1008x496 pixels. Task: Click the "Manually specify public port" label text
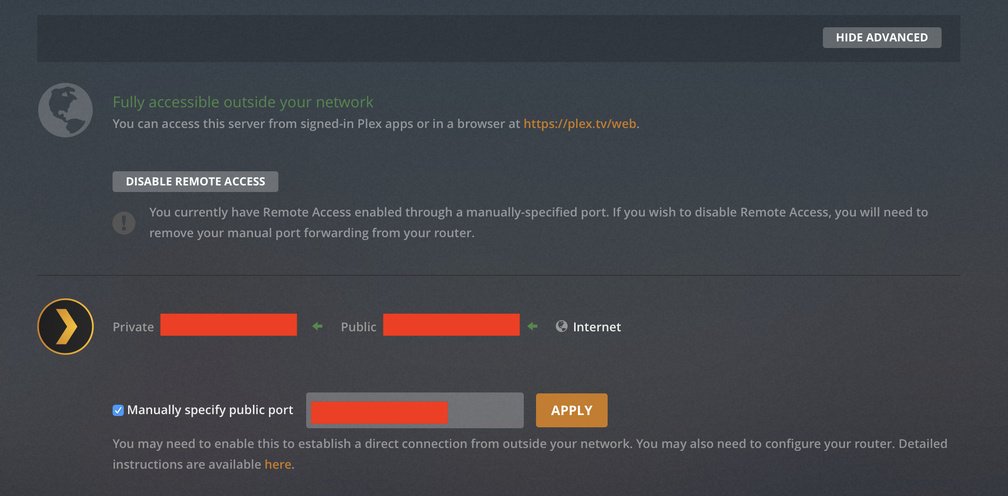(x=210, y=410)
